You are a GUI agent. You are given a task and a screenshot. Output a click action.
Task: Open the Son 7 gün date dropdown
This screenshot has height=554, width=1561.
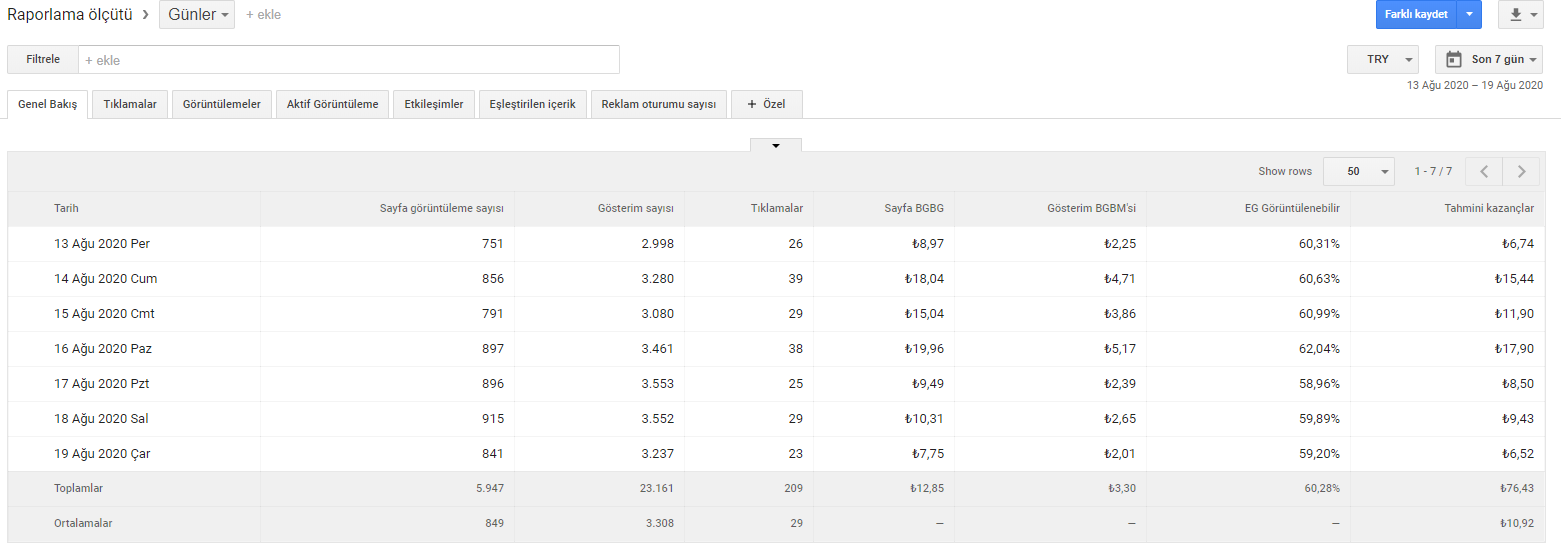pyautogui.click(x=1489, y=59)
